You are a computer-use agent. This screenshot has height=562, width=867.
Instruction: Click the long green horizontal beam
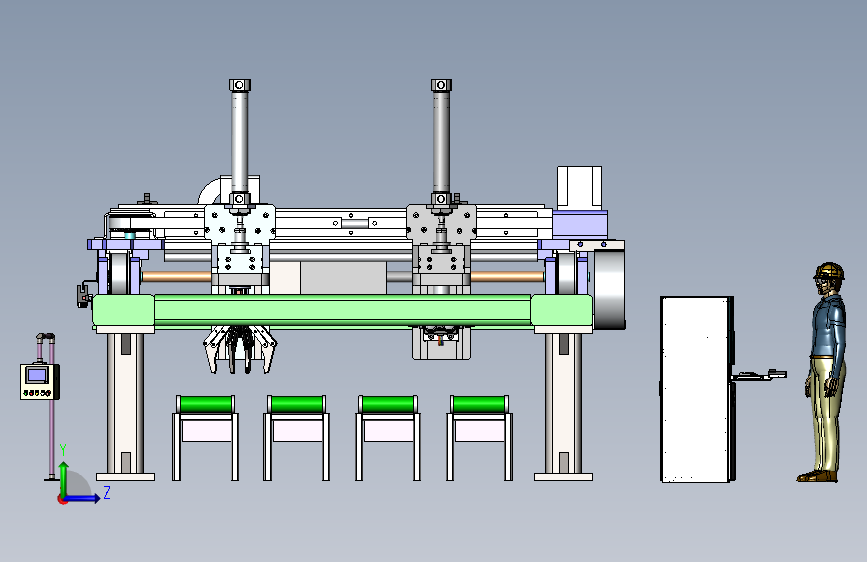coord(342,311)
